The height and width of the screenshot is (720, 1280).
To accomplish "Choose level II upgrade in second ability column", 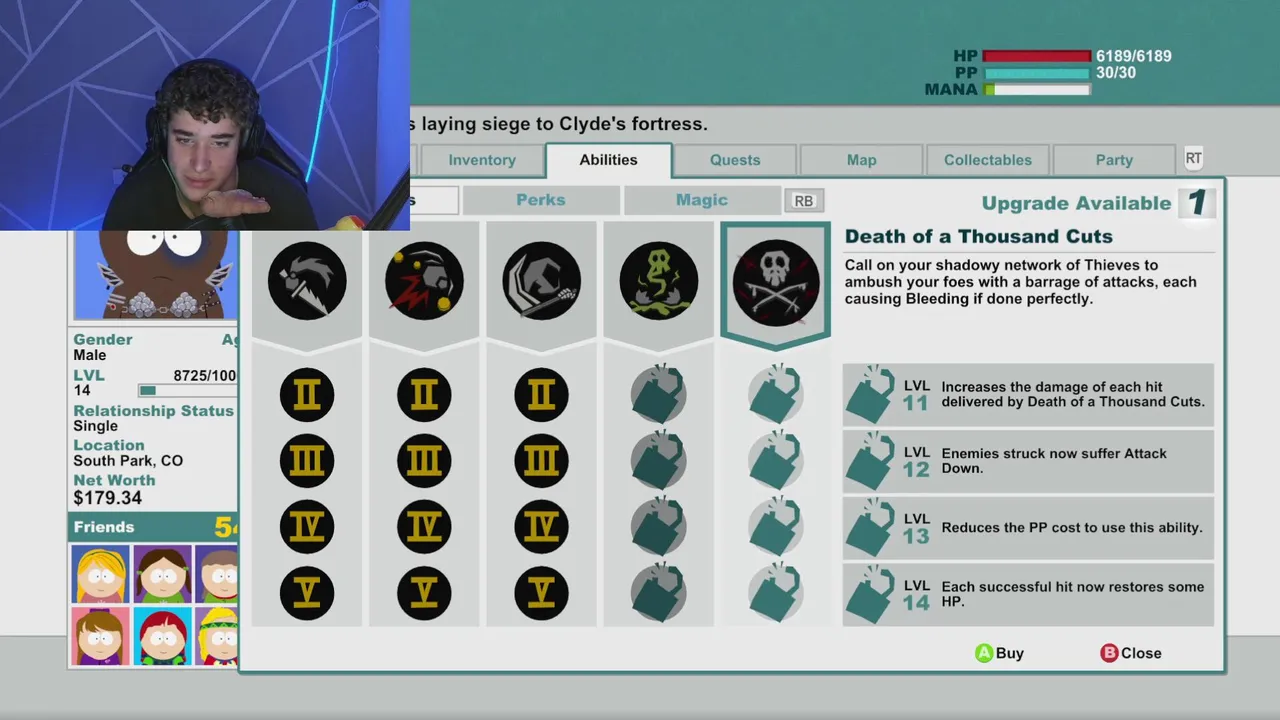I will (424, 395).
